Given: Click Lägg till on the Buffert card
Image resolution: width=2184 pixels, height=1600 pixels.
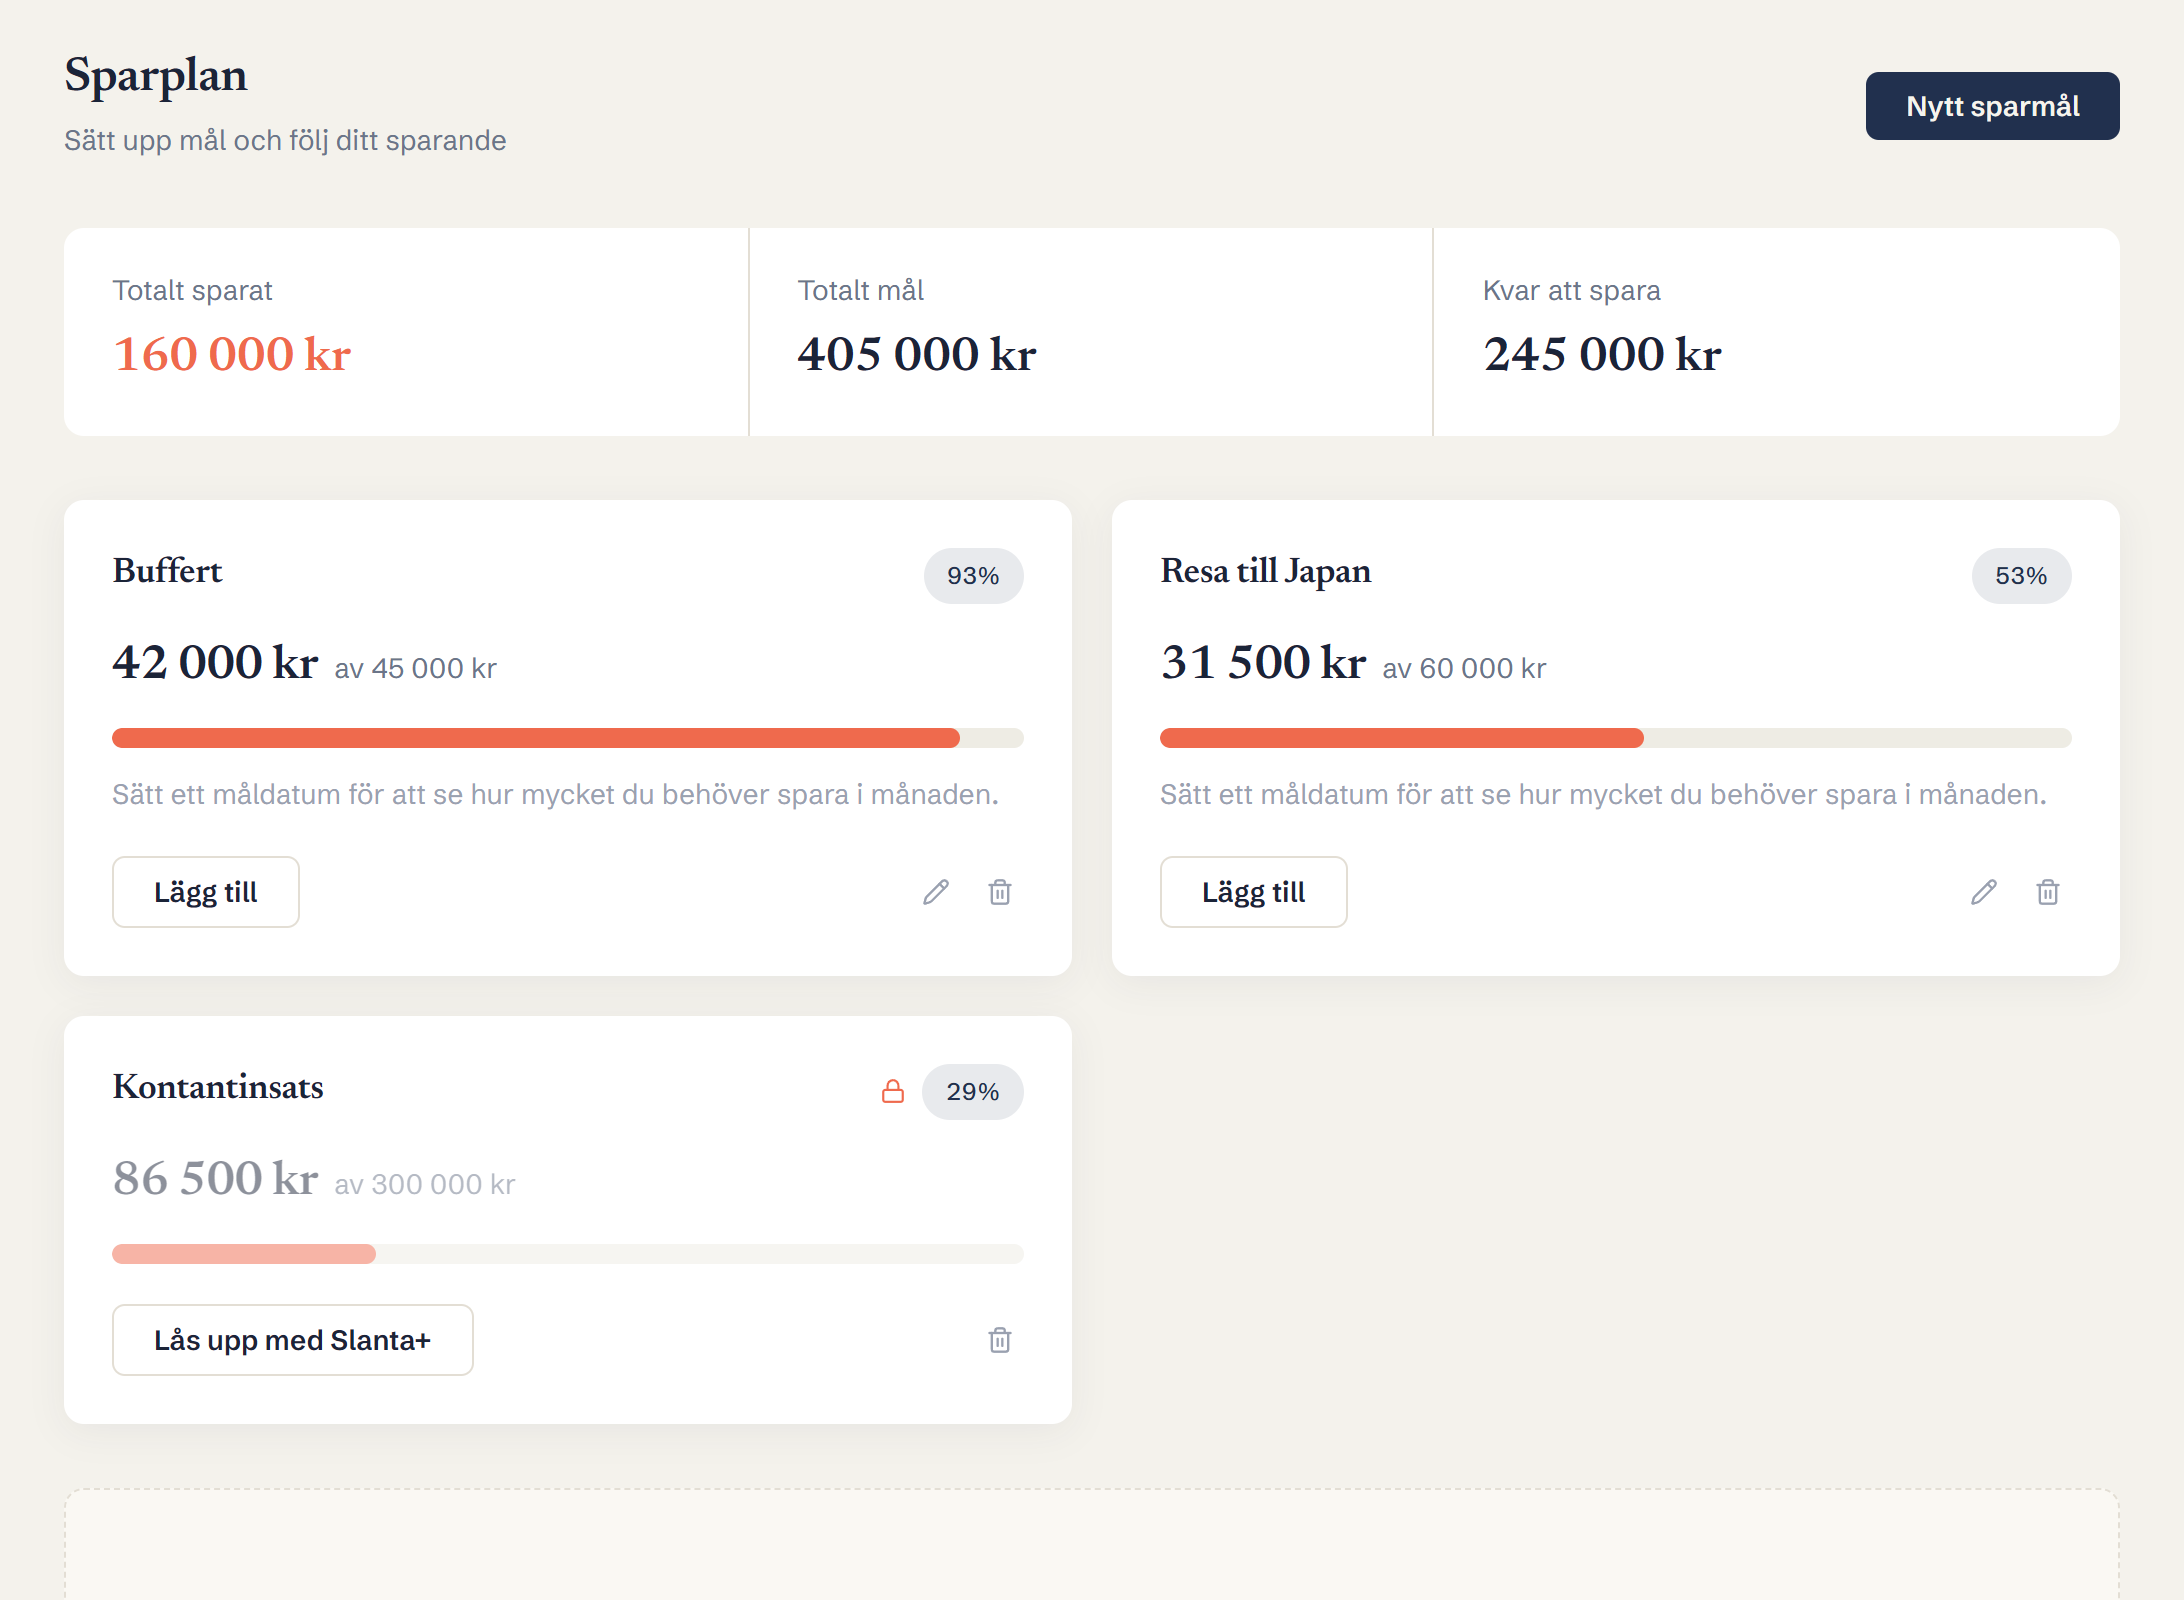Looking at the screenshot, I should tap(206, 892).
